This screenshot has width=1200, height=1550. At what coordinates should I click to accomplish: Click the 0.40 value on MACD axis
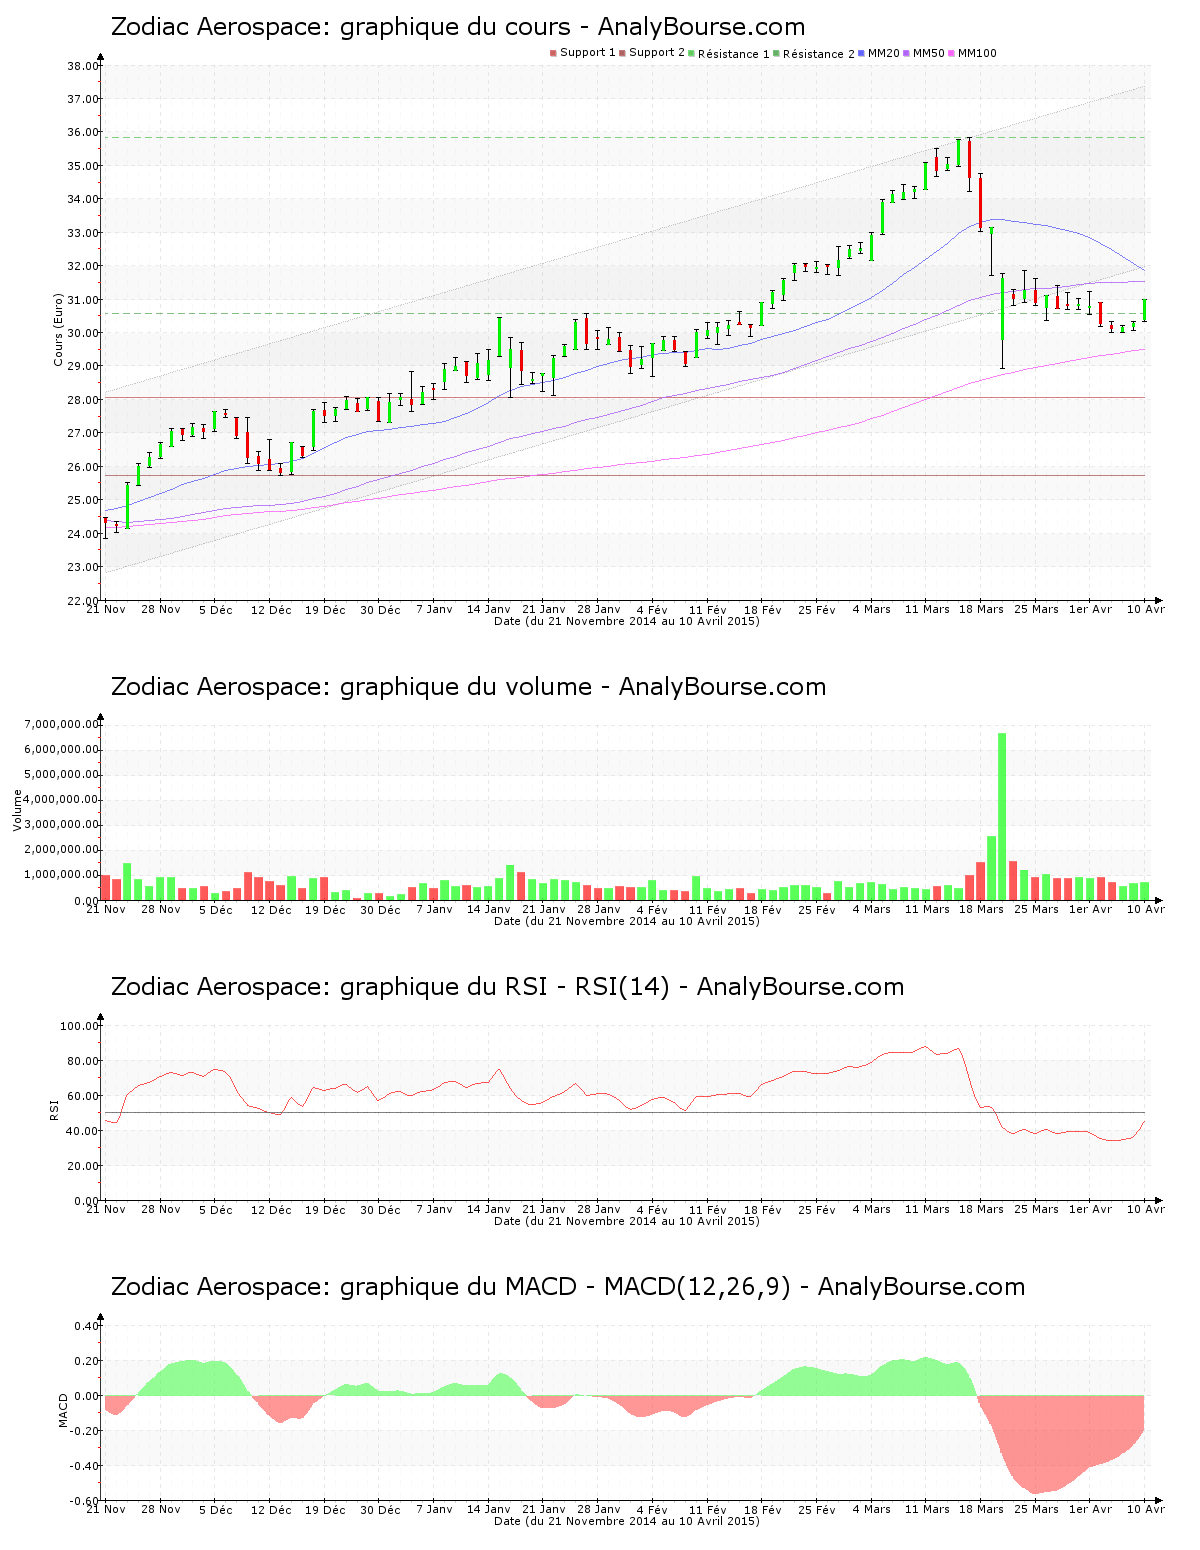click(85, 1326)
